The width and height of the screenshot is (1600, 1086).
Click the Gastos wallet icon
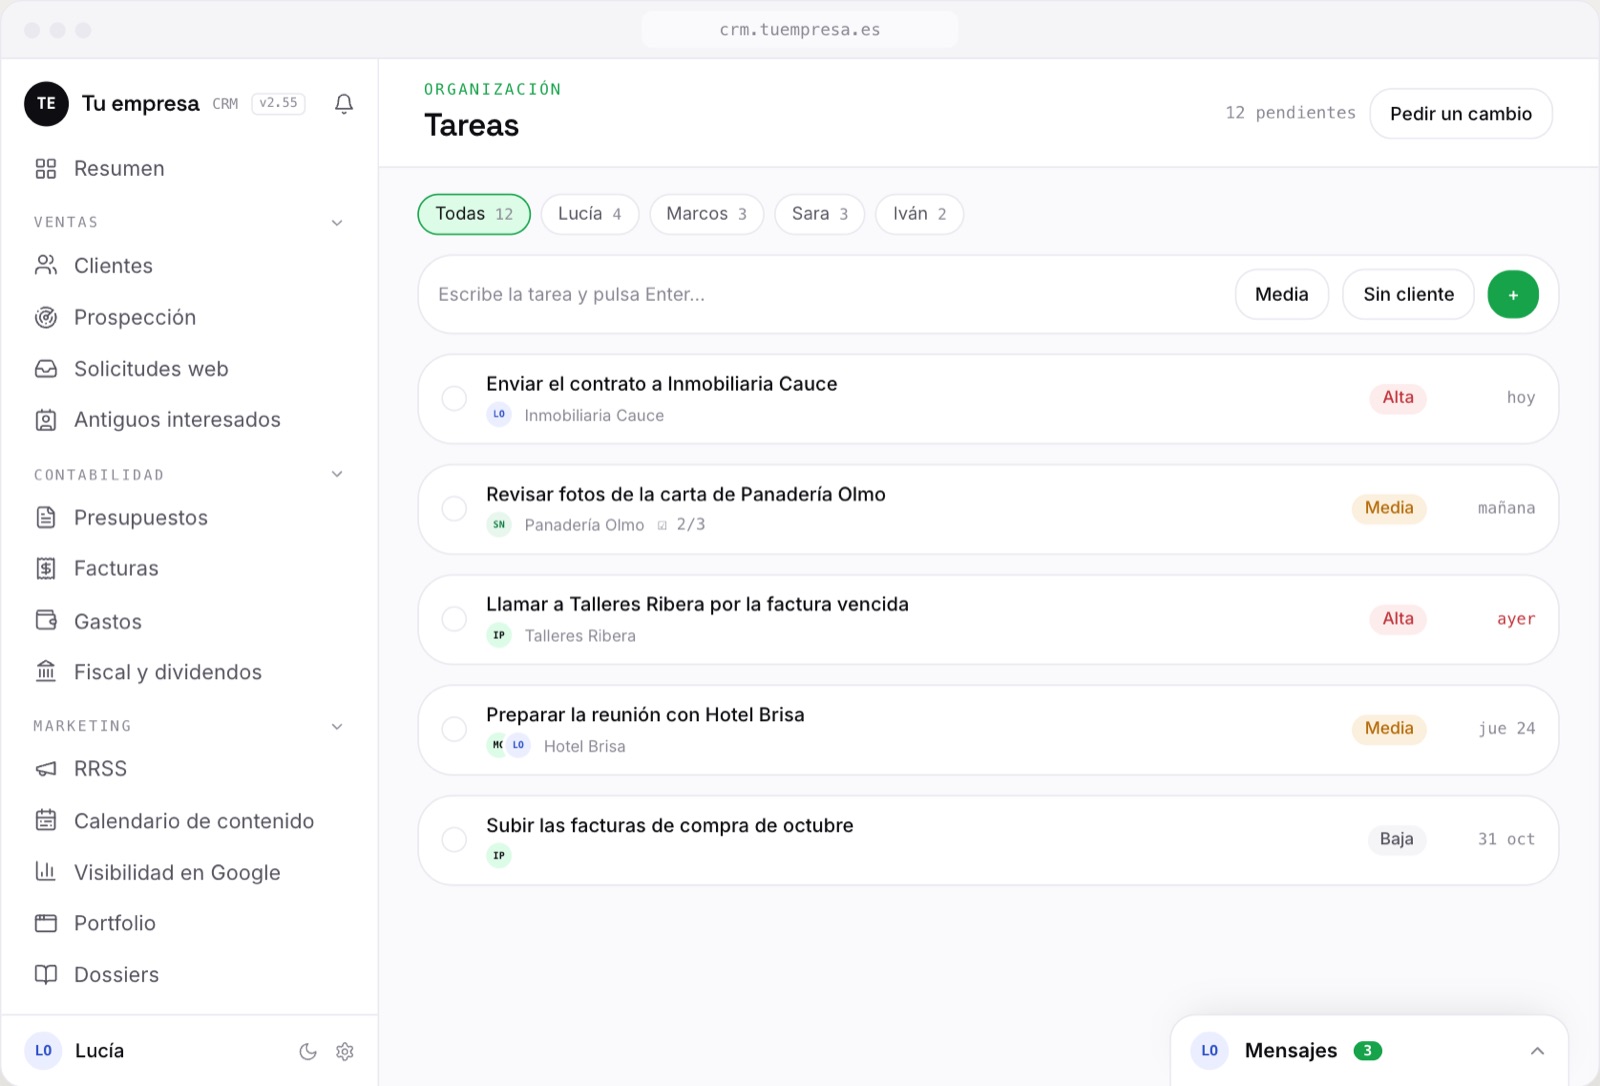[46, 620]
